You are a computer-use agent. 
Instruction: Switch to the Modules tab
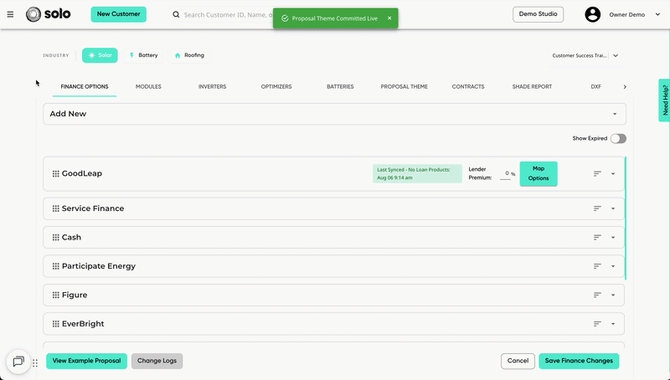(x=148, y=87)
